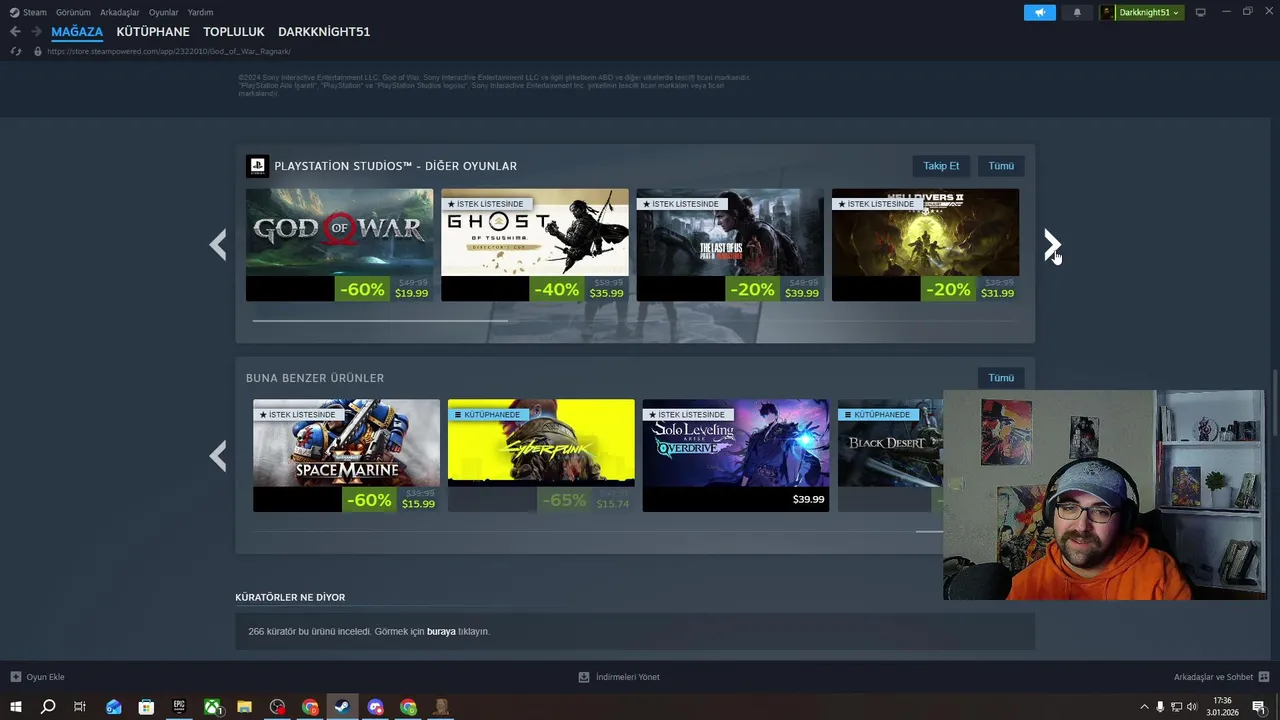Open the DARKKNİGHT51 profile tab

click(x=324, y=32)
